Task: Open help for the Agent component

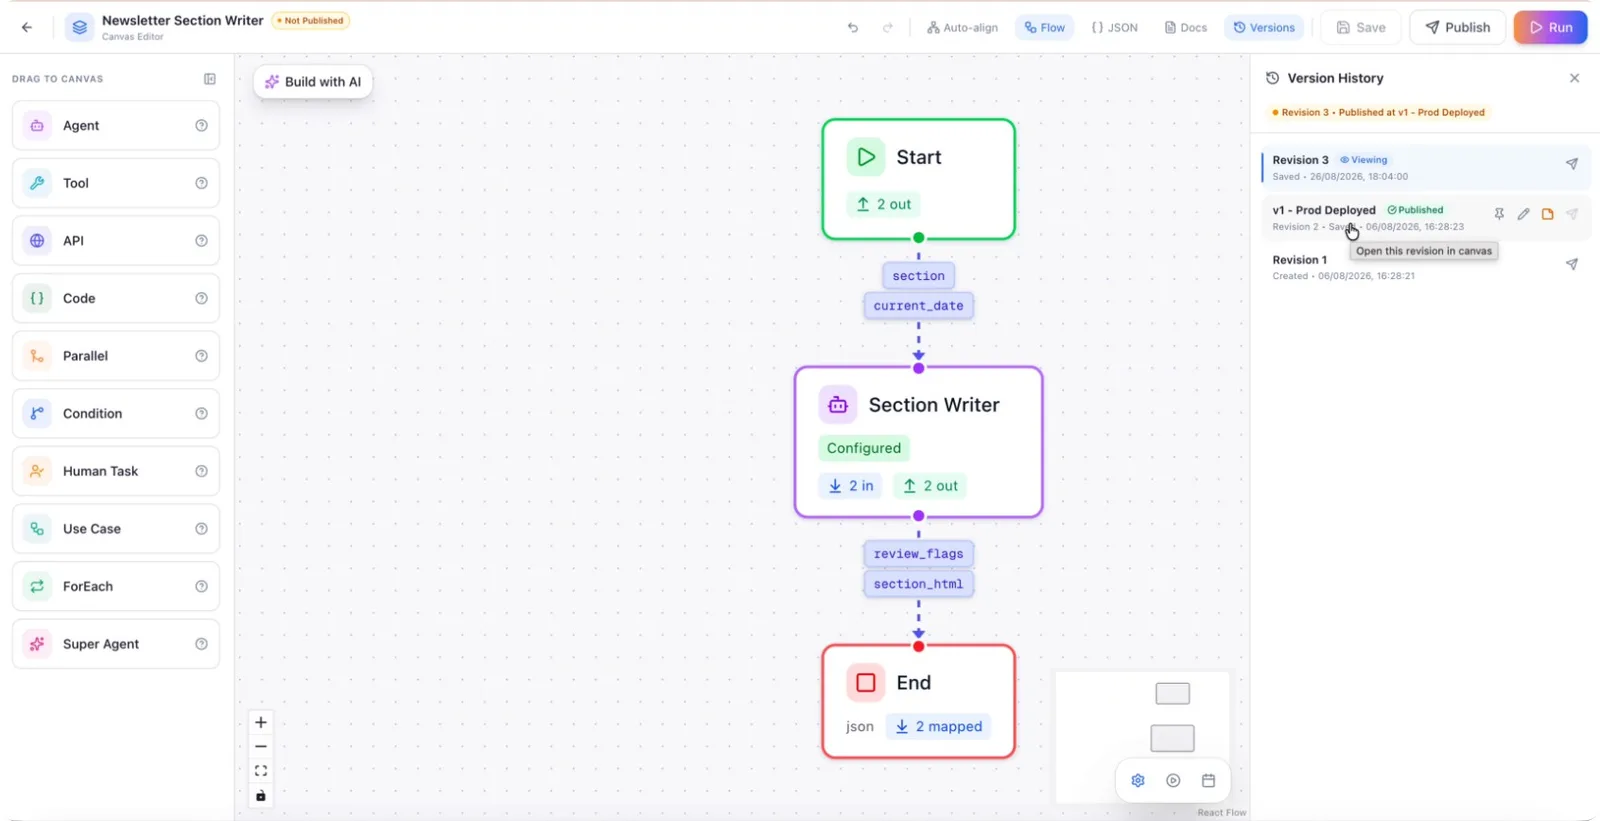Action: (x=201, y=126)
